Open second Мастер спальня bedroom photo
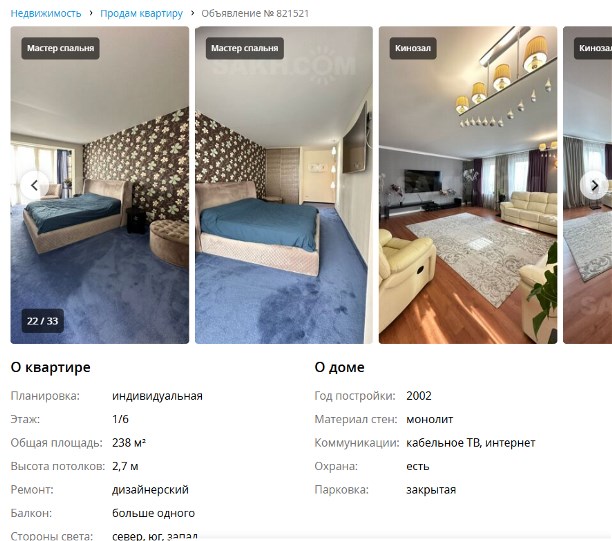Screen dimensions: 612x541 [x=284, y=185]
